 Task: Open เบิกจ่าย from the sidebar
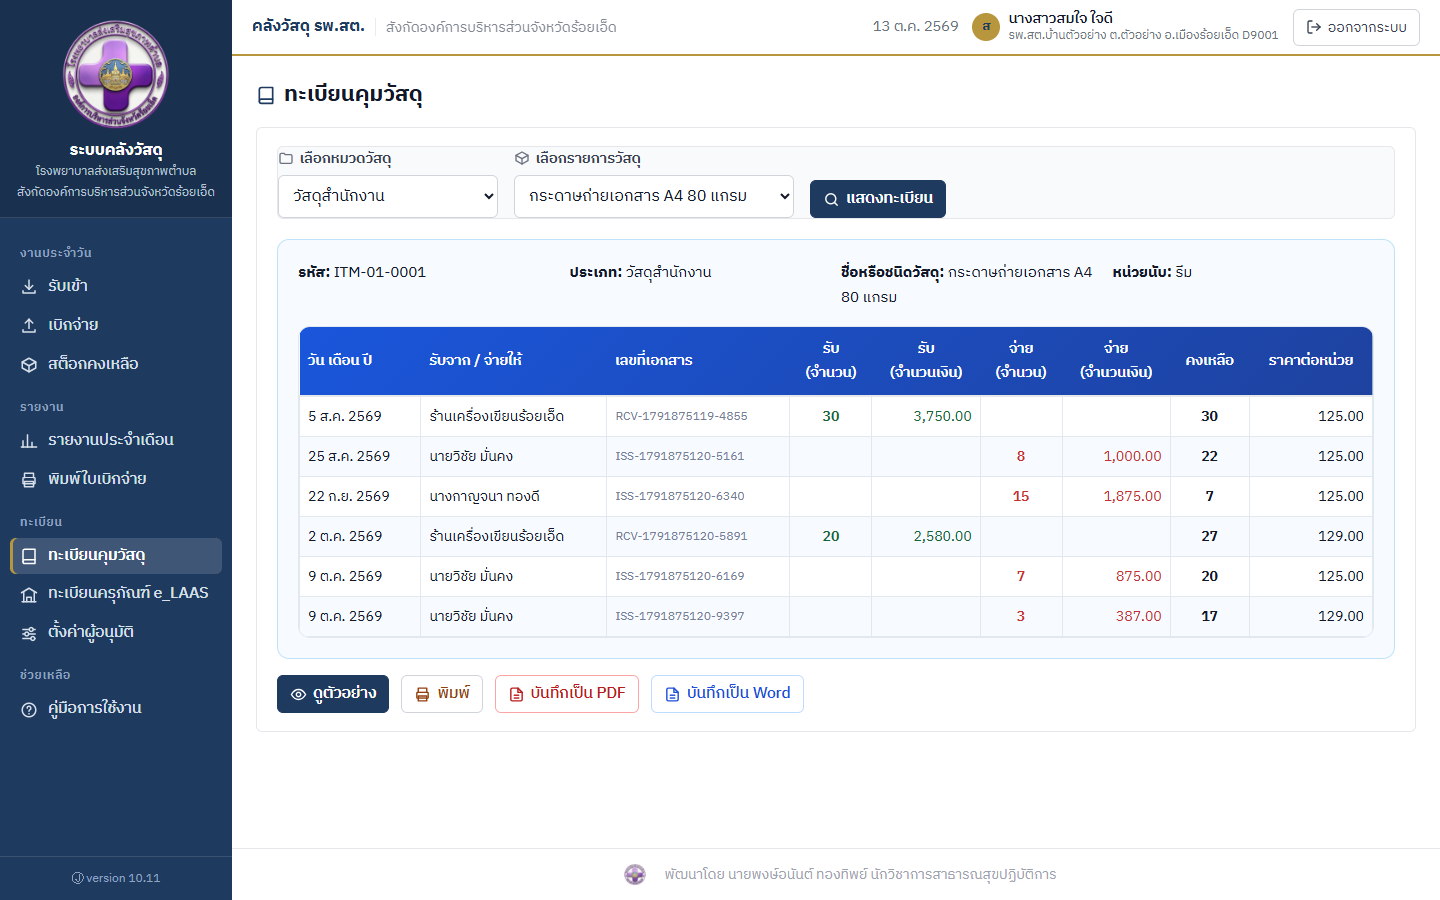116,325
